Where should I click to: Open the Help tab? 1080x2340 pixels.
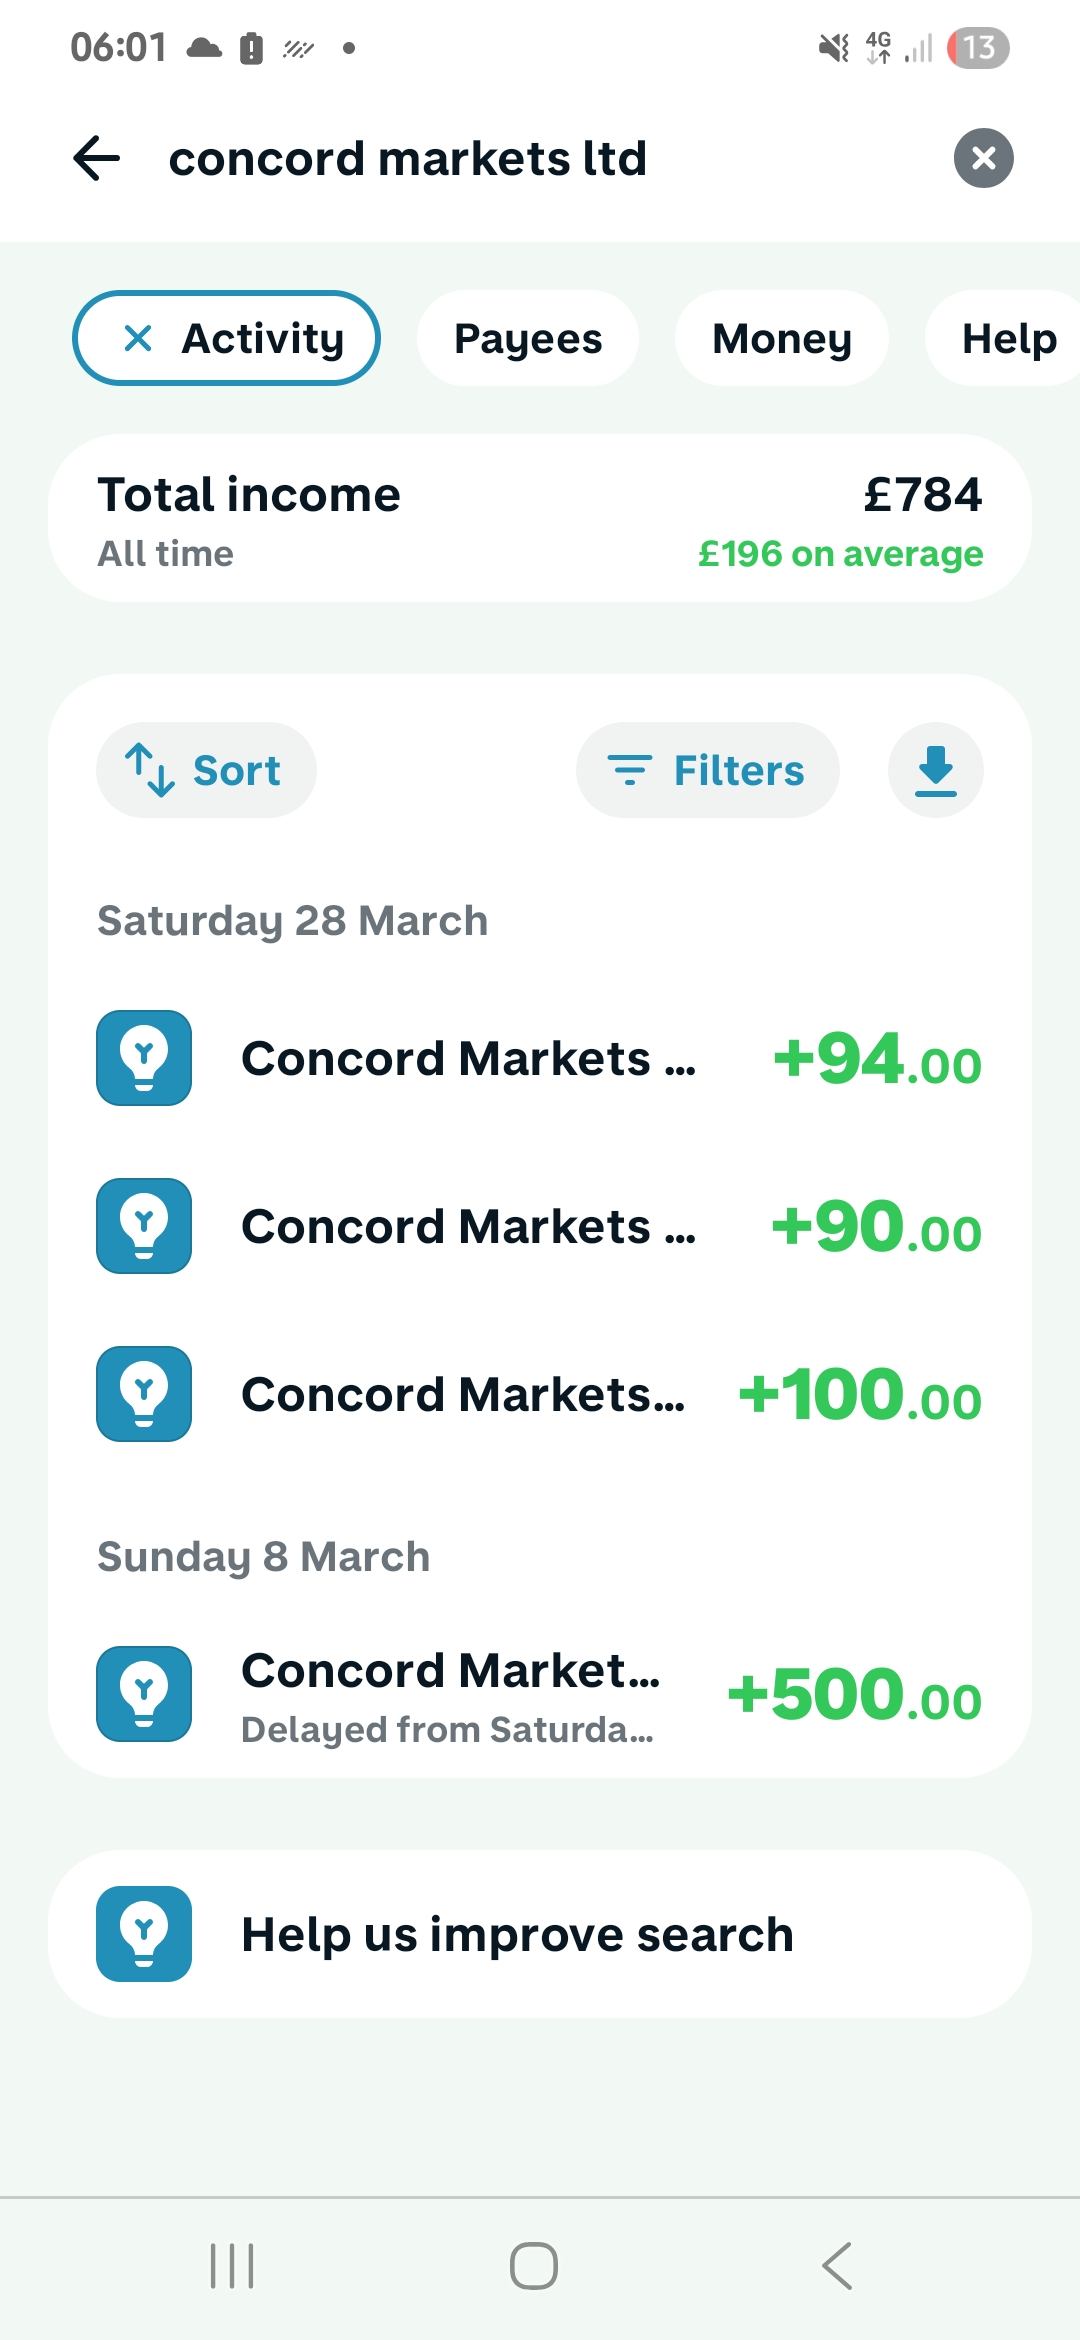[x=1008, y=338]
